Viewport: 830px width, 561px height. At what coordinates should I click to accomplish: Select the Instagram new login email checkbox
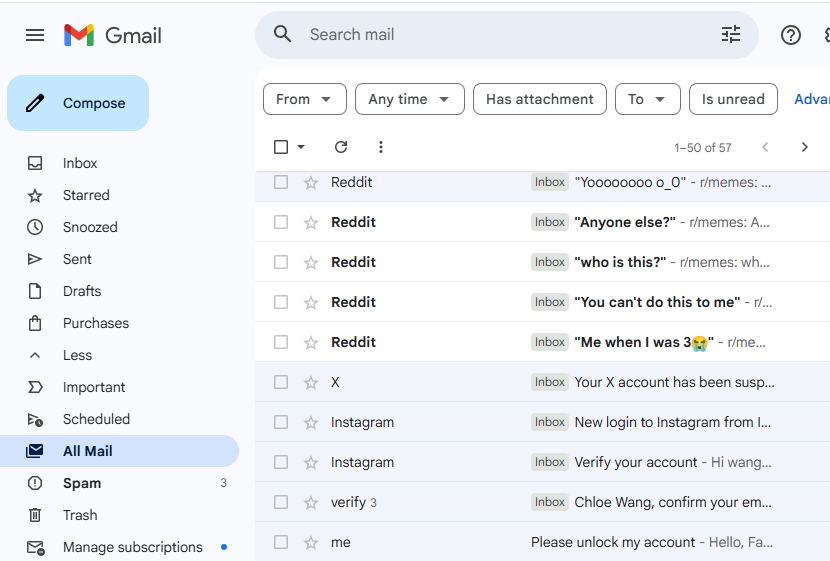pyautogui.click(x=281, y=422)
